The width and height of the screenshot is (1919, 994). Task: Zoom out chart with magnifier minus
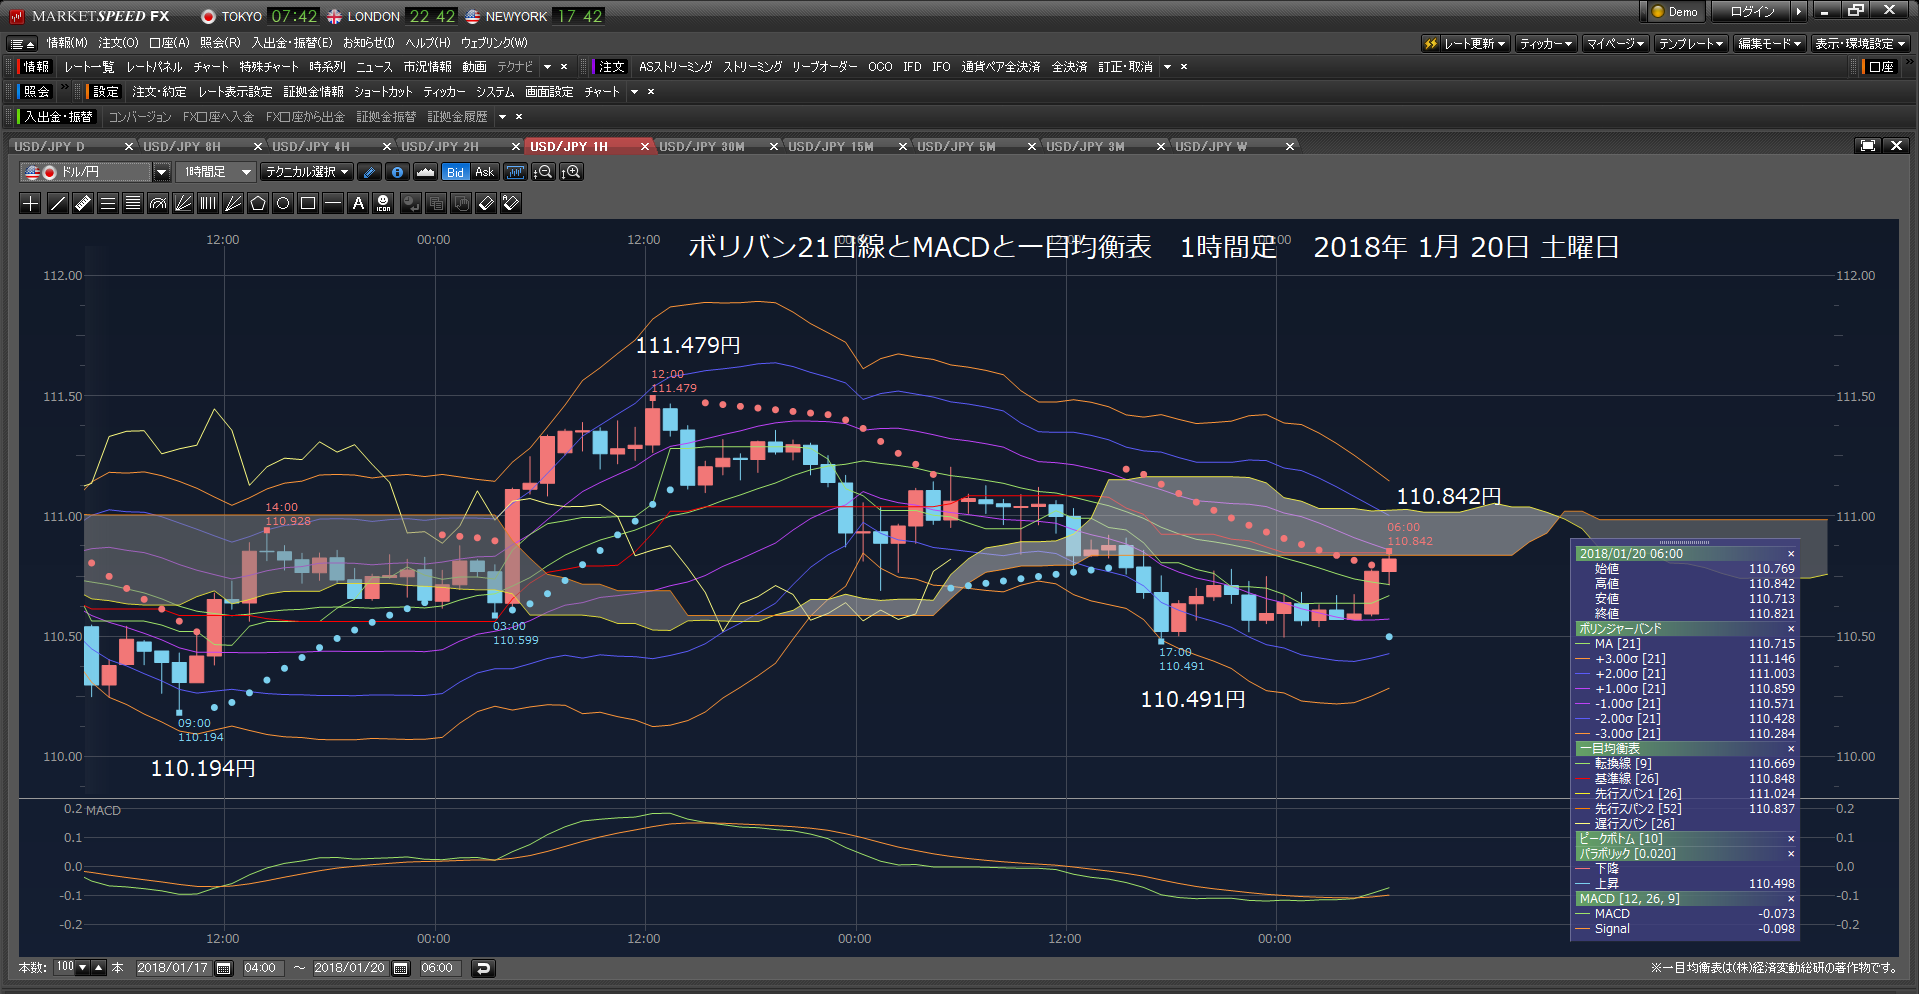[x=543, y=172]
